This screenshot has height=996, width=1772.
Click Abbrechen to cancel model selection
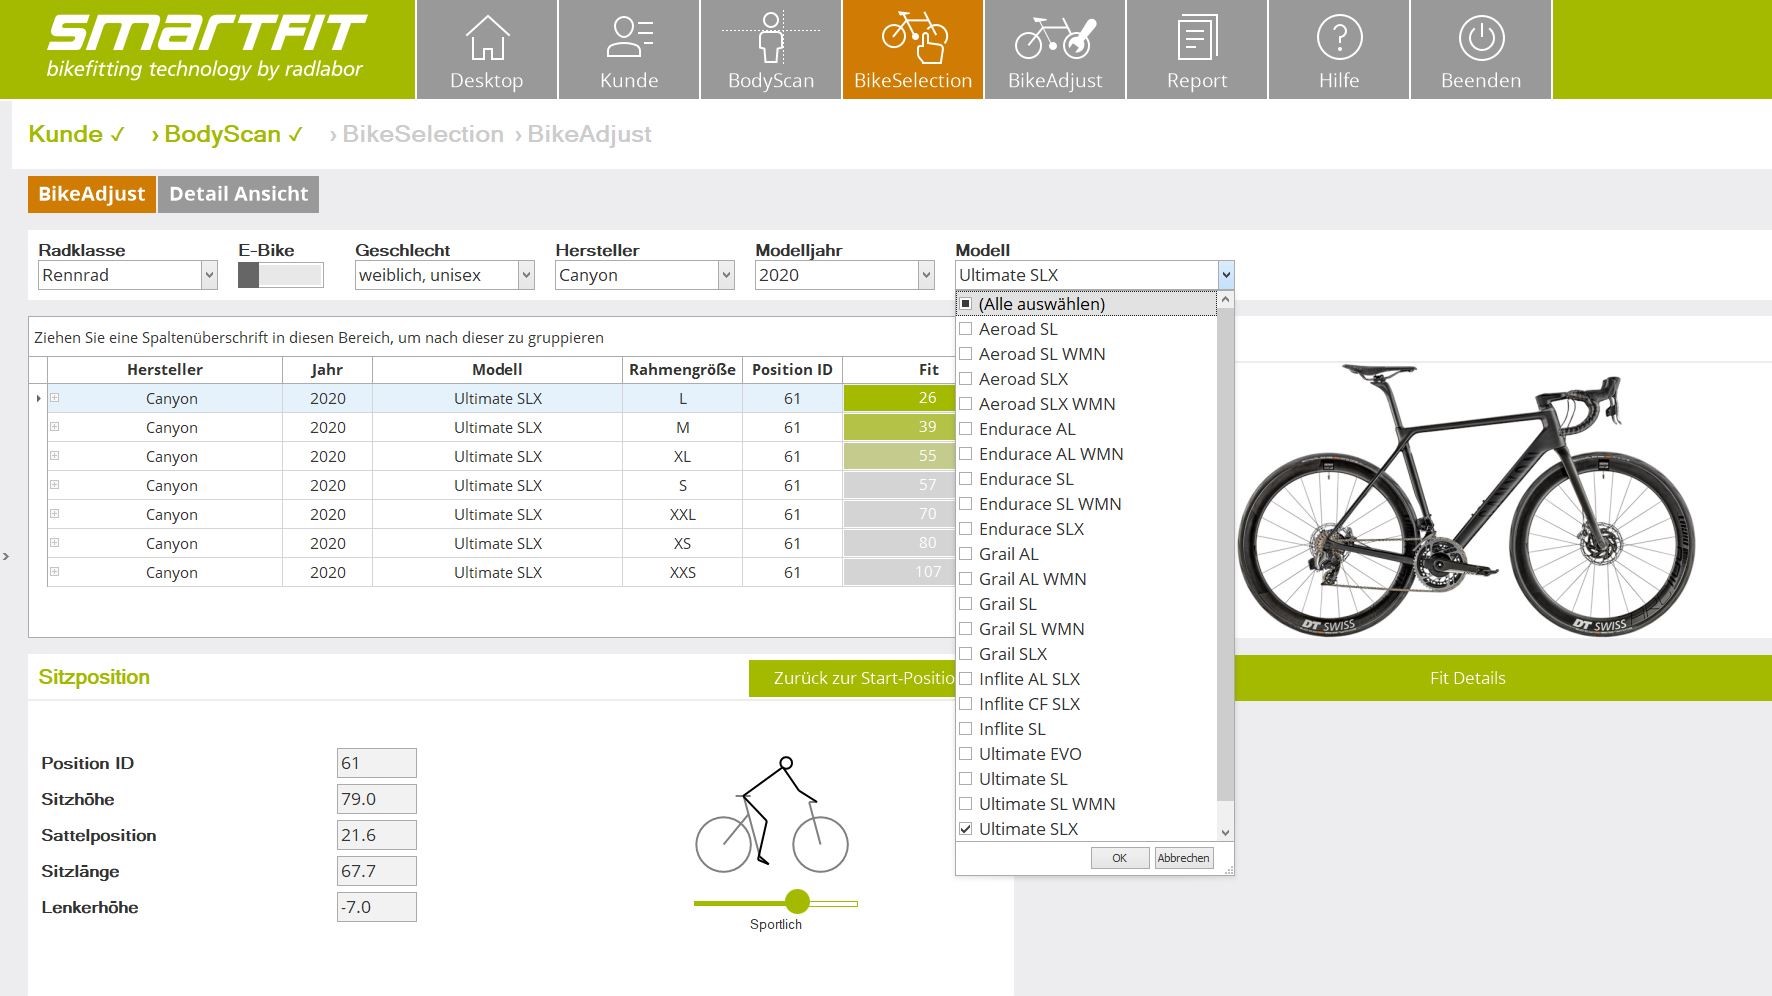pyautogui.click(x=1184, y=858)
